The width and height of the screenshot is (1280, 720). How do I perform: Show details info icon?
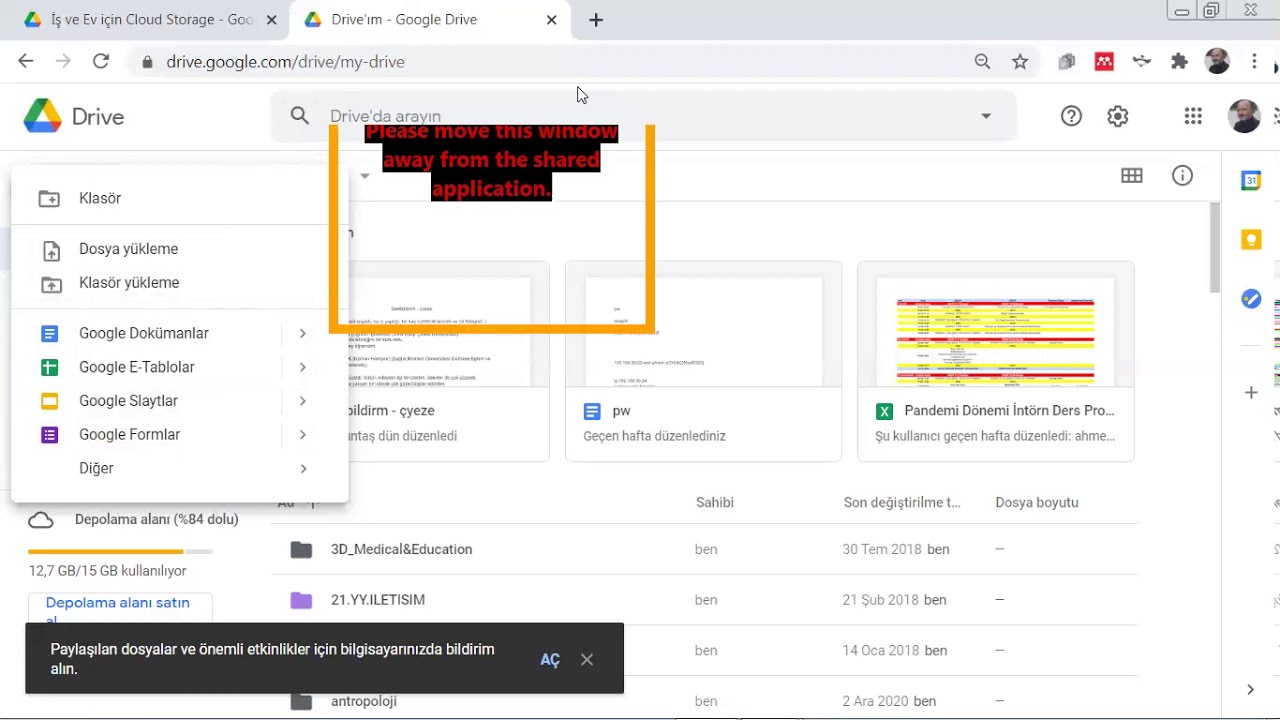click(1183, 176)
